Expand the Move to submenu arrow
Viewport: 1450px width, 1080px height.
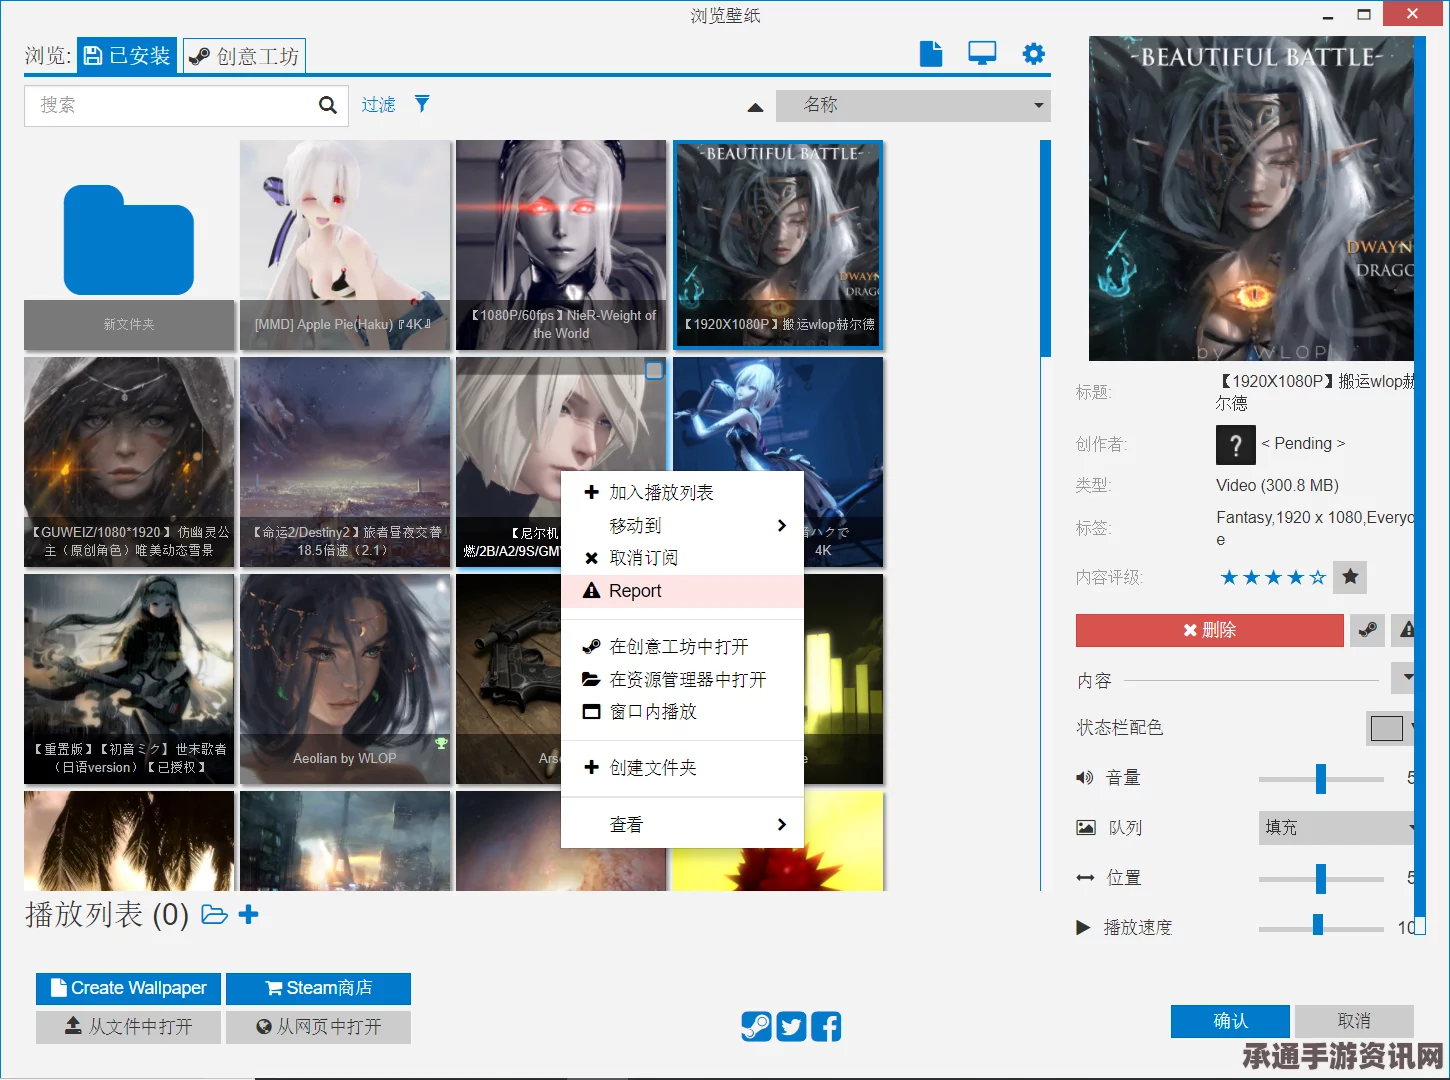click(782, 526)
